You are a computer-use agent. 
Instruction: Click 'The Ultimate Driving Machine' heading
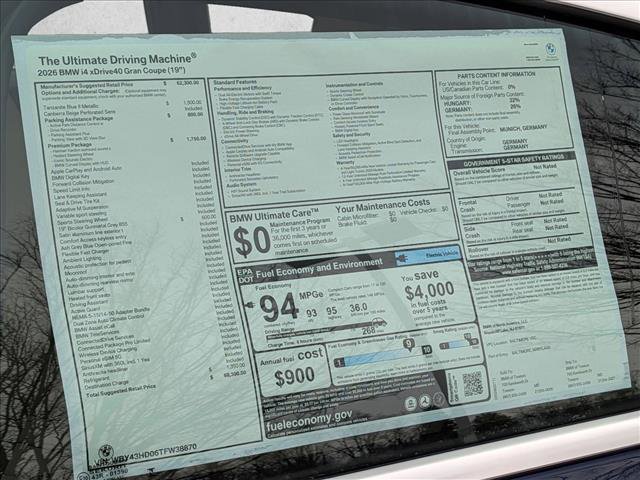pyautogui.click(x=117, y=60)
